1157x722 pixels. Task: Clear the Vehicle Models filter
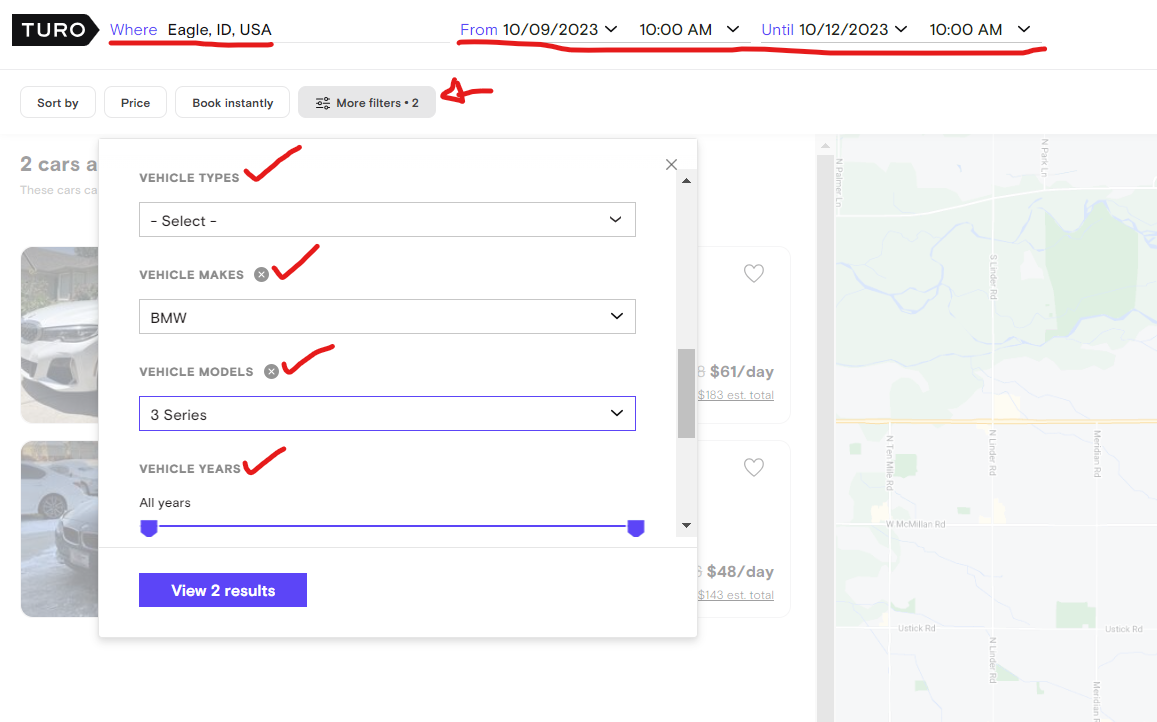pos(272,371)
